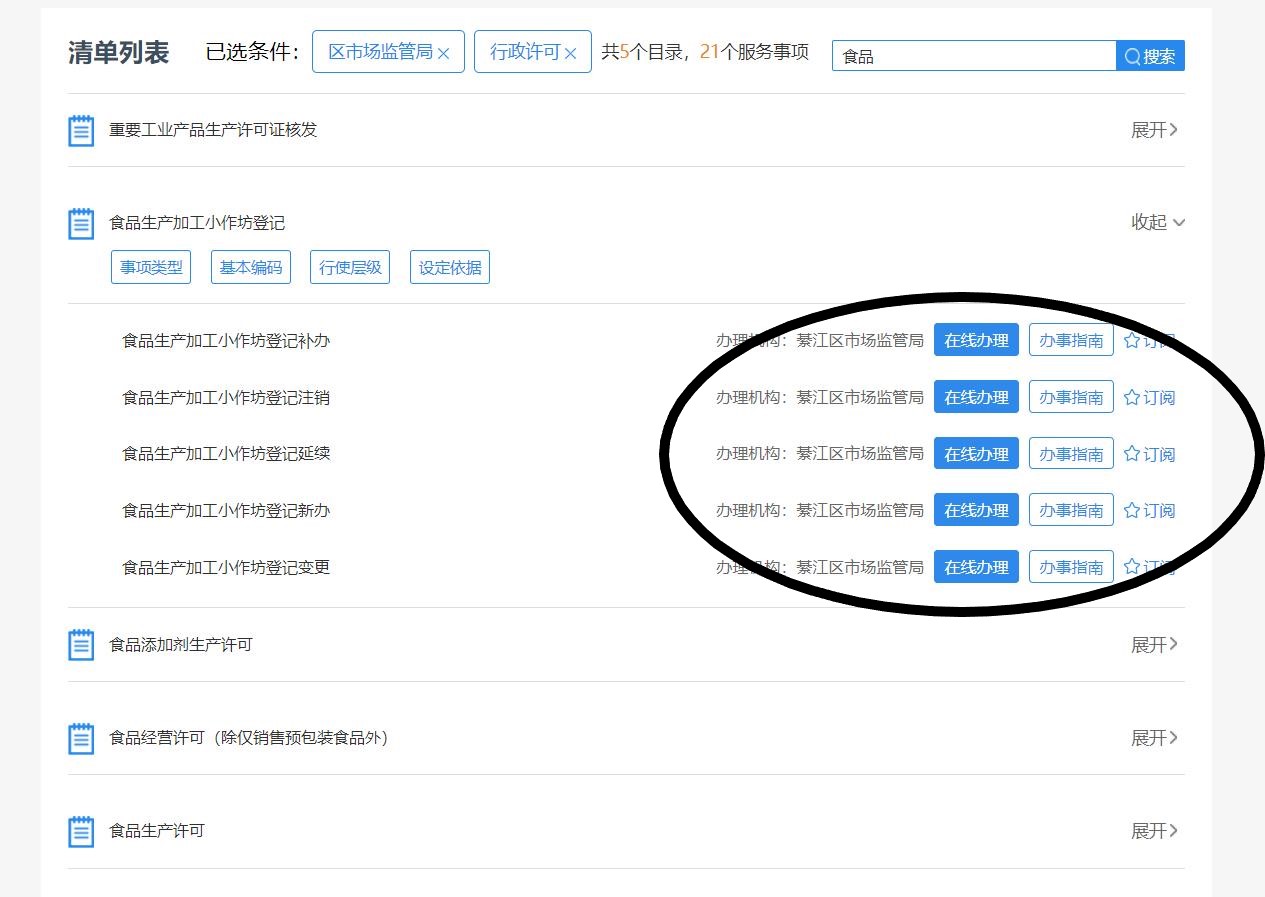Select the 事项类型 tab
Screen dimensions: 1265x897
(x=151, y=268)
